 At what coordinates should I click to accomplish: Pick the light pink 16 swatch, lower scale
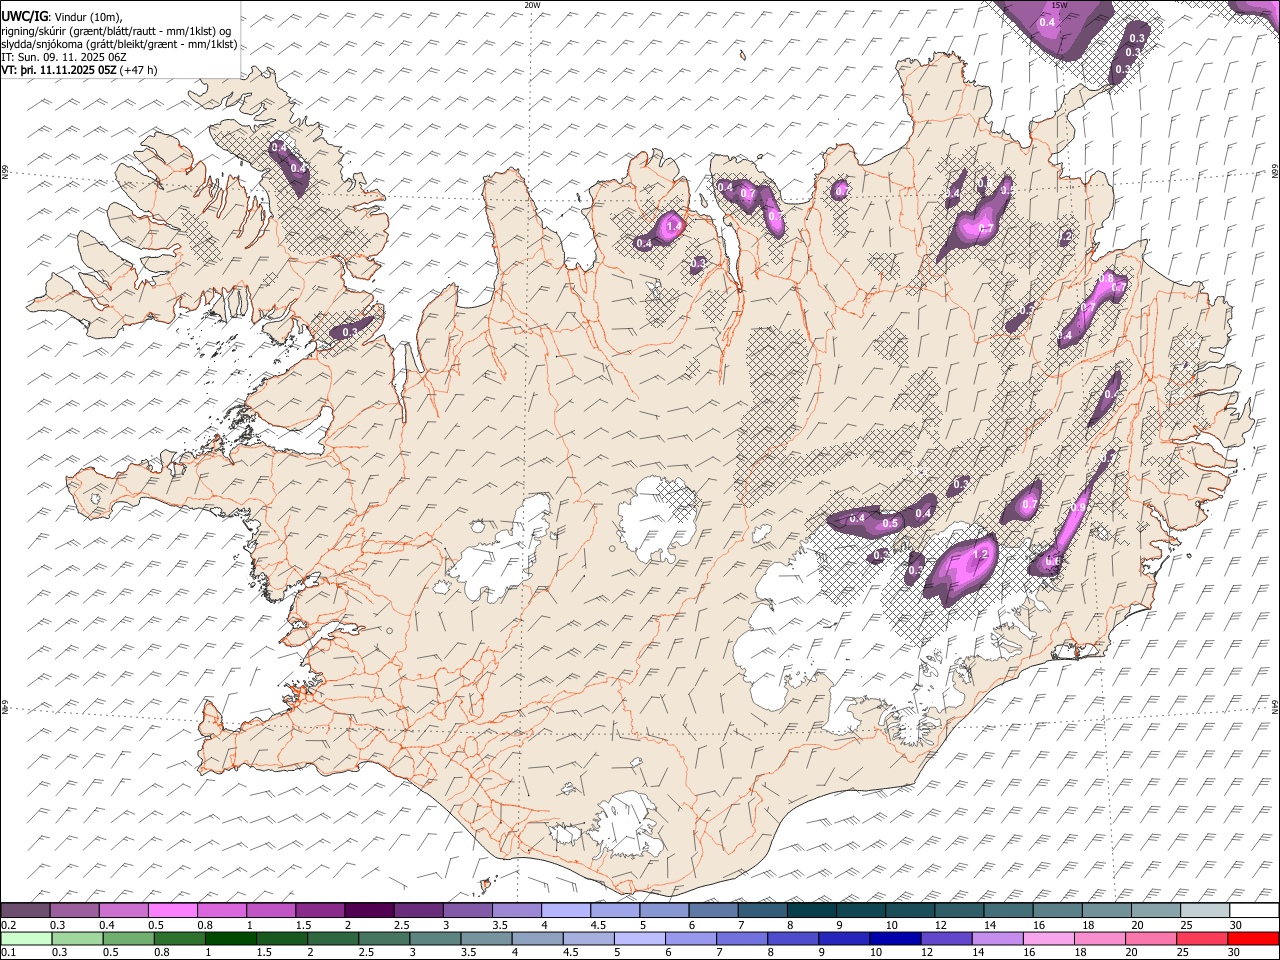[x=1049, y=938]
